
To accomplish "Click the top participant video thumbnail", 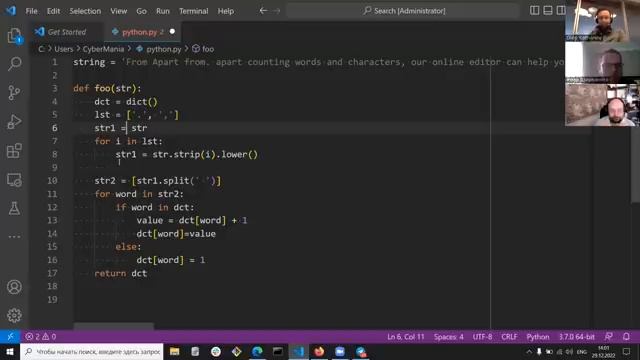I will (x=602, y=21).
